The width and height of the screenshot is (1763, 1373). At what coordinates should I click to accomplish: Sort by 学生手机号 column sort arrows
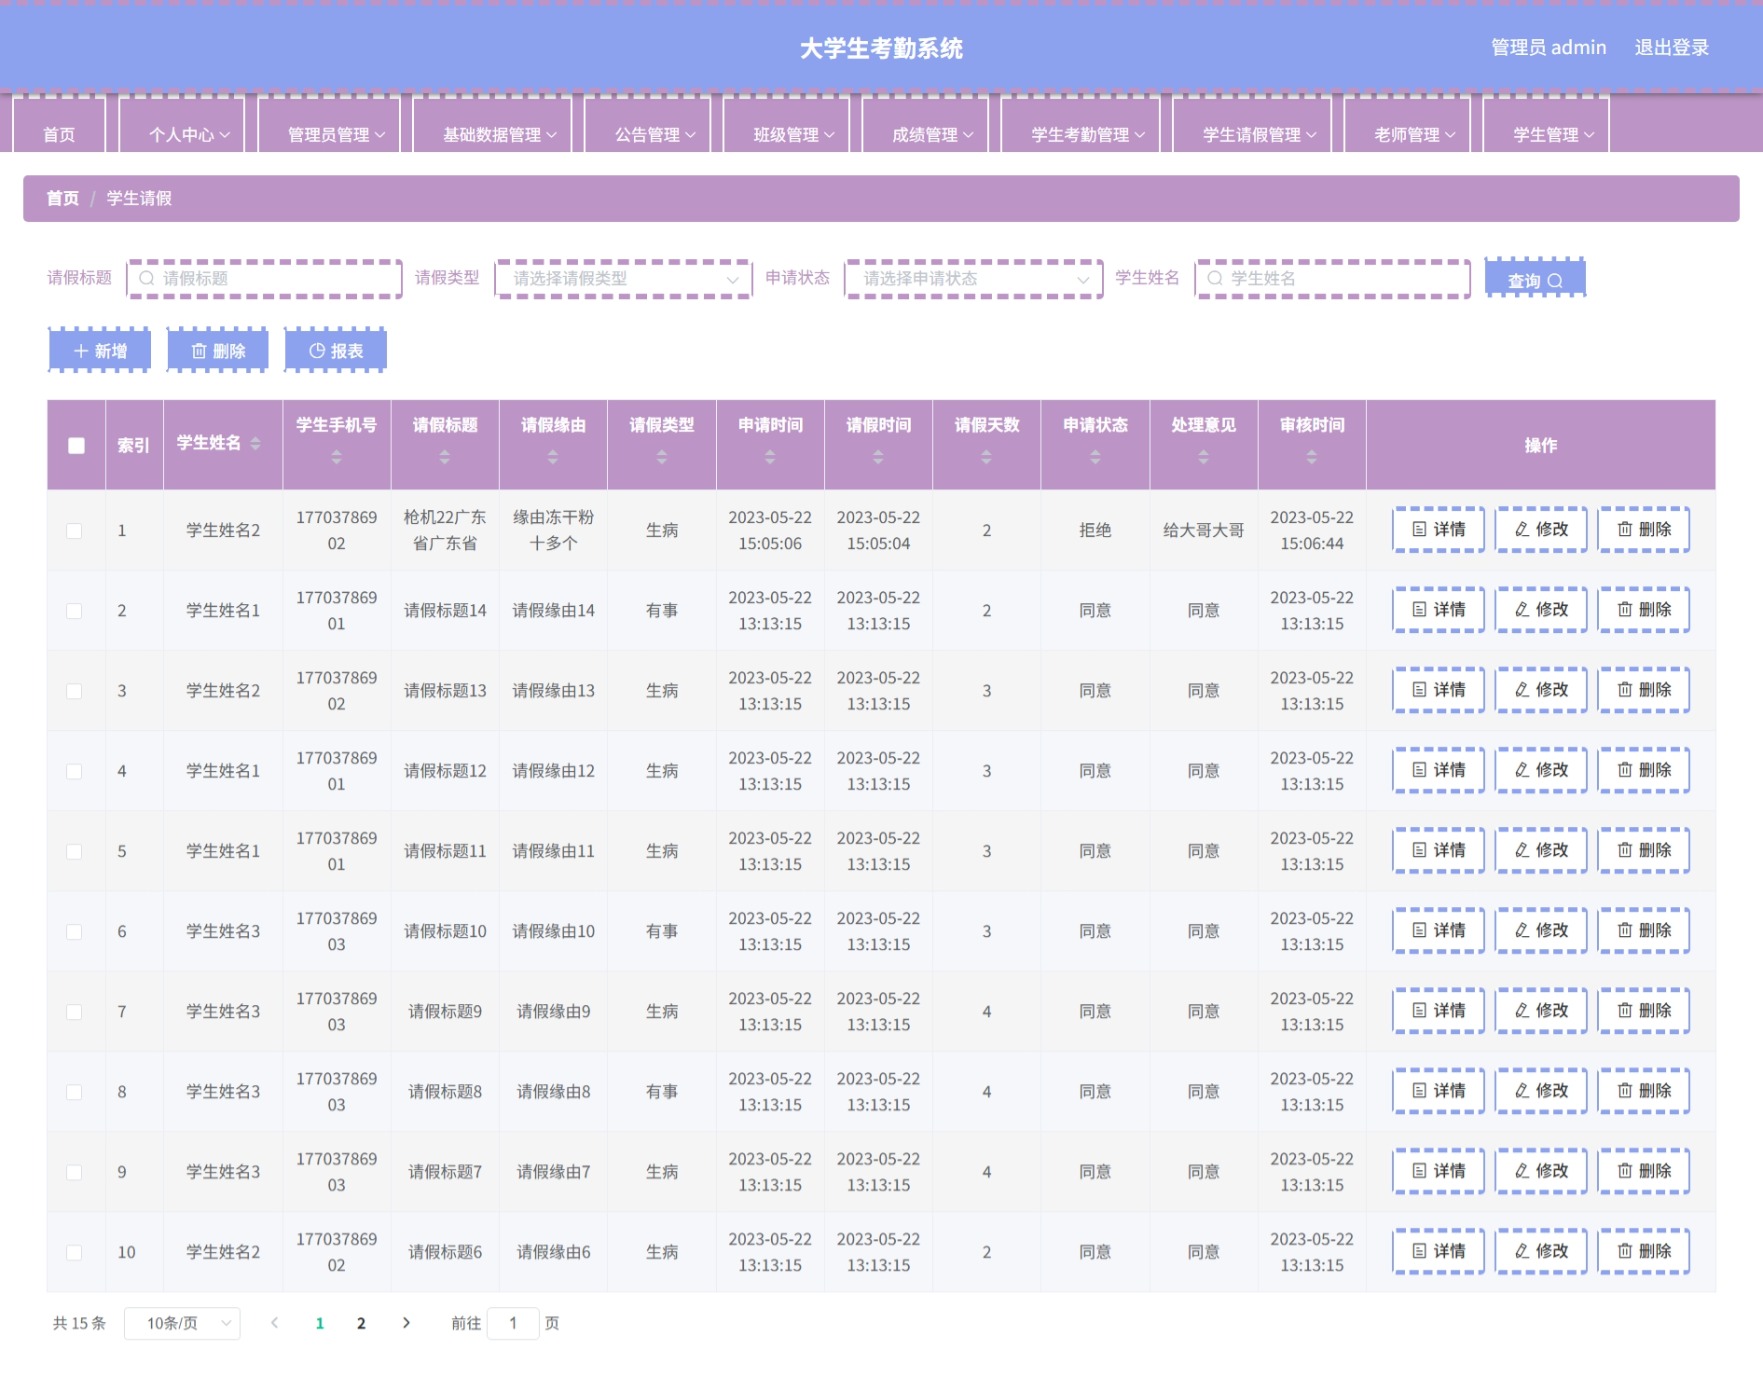[336, 457]
